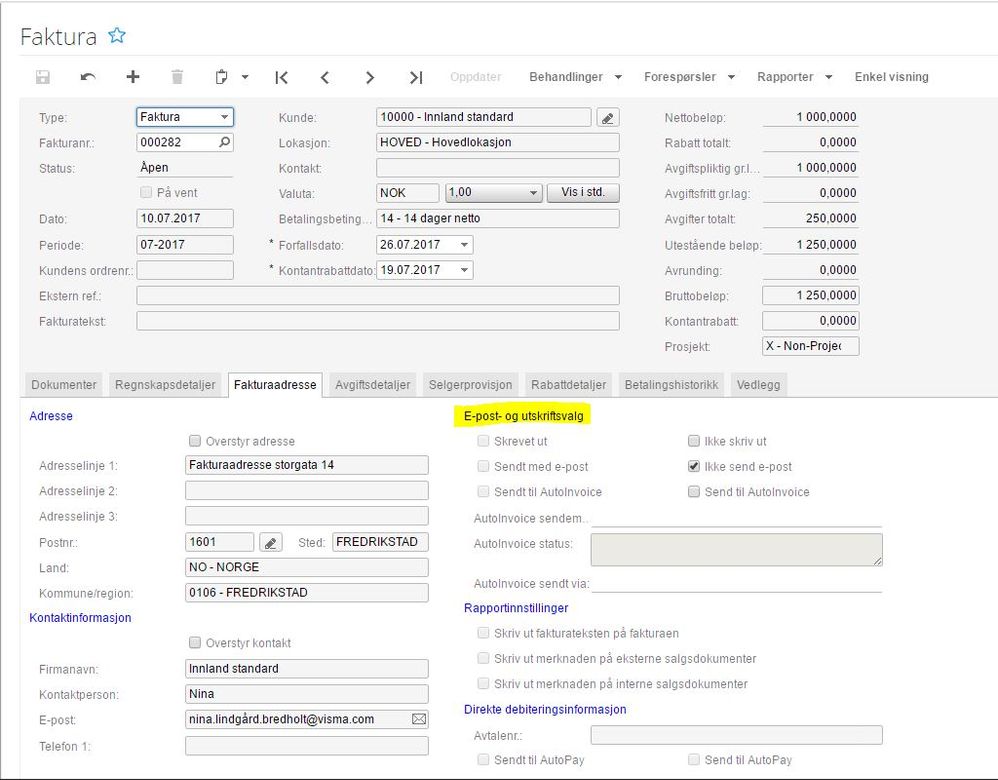
Task: Edit customer with pencil icon beside Kunde
Action: click(608, 118)
